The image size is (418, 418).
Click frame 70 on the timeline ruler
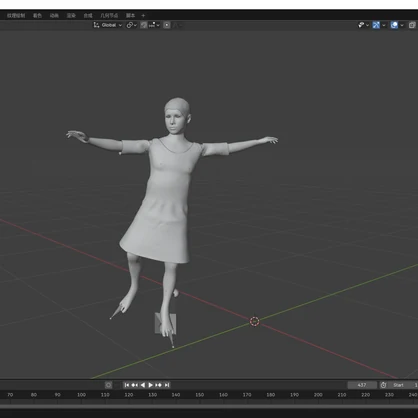coord(10,395)
